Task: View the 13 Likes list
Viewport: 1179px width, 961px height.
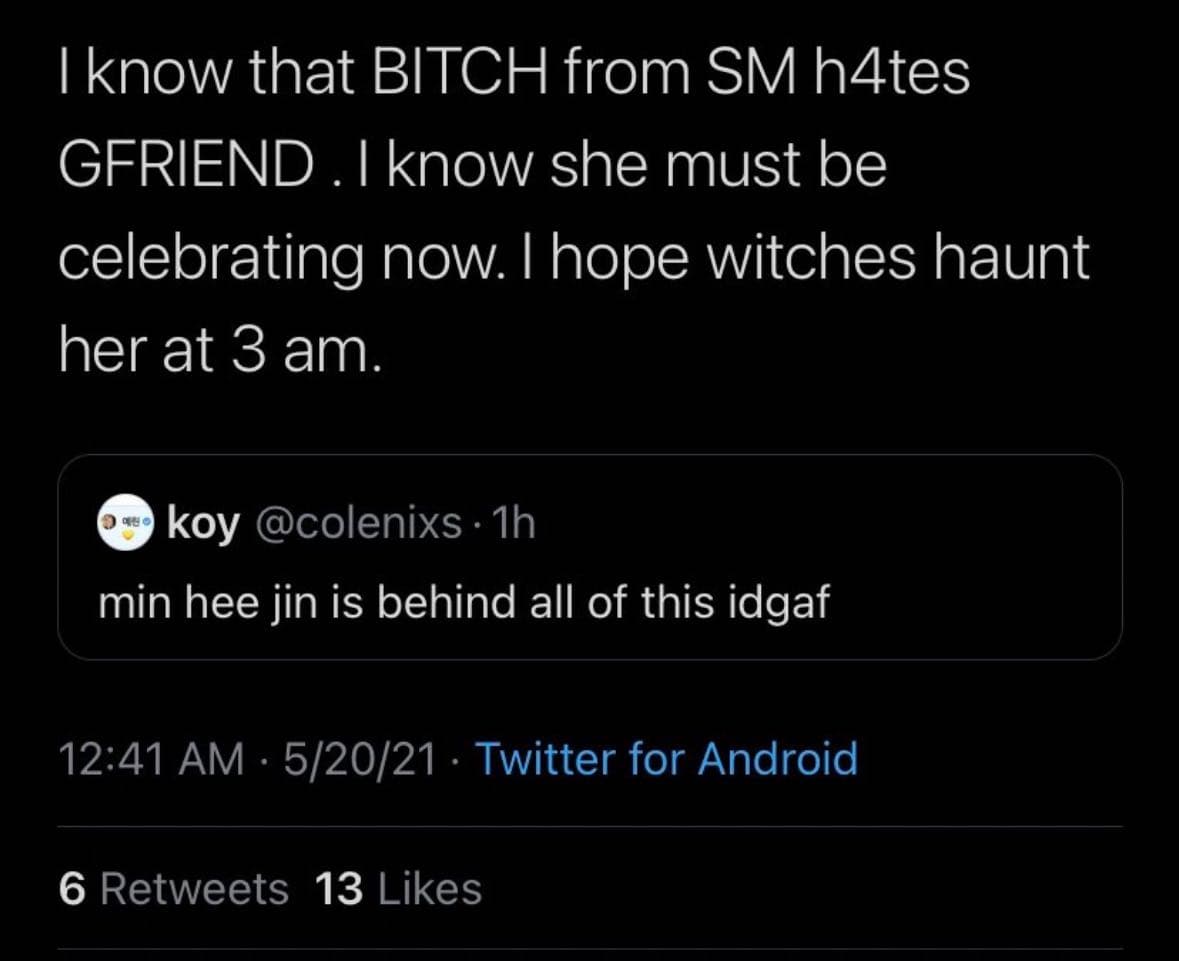Action: pyautogui.click(x=398, y=888)
